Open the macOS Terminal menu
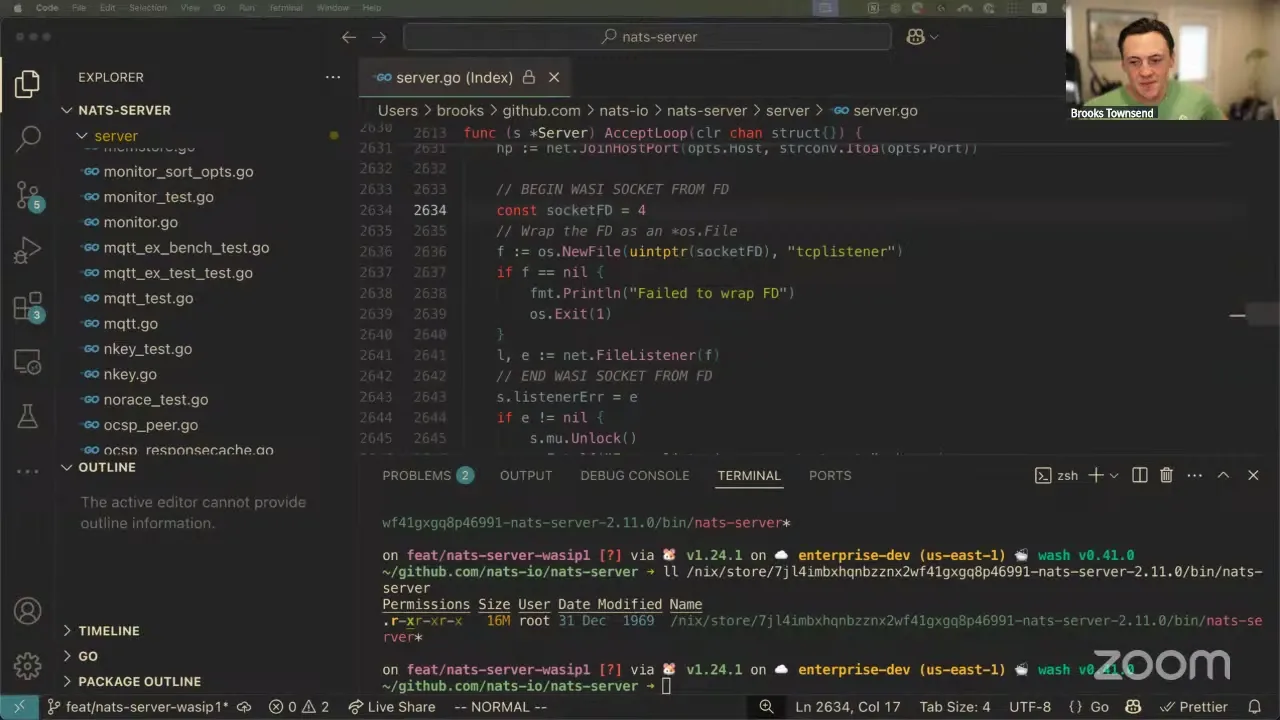 coord(286,7)
